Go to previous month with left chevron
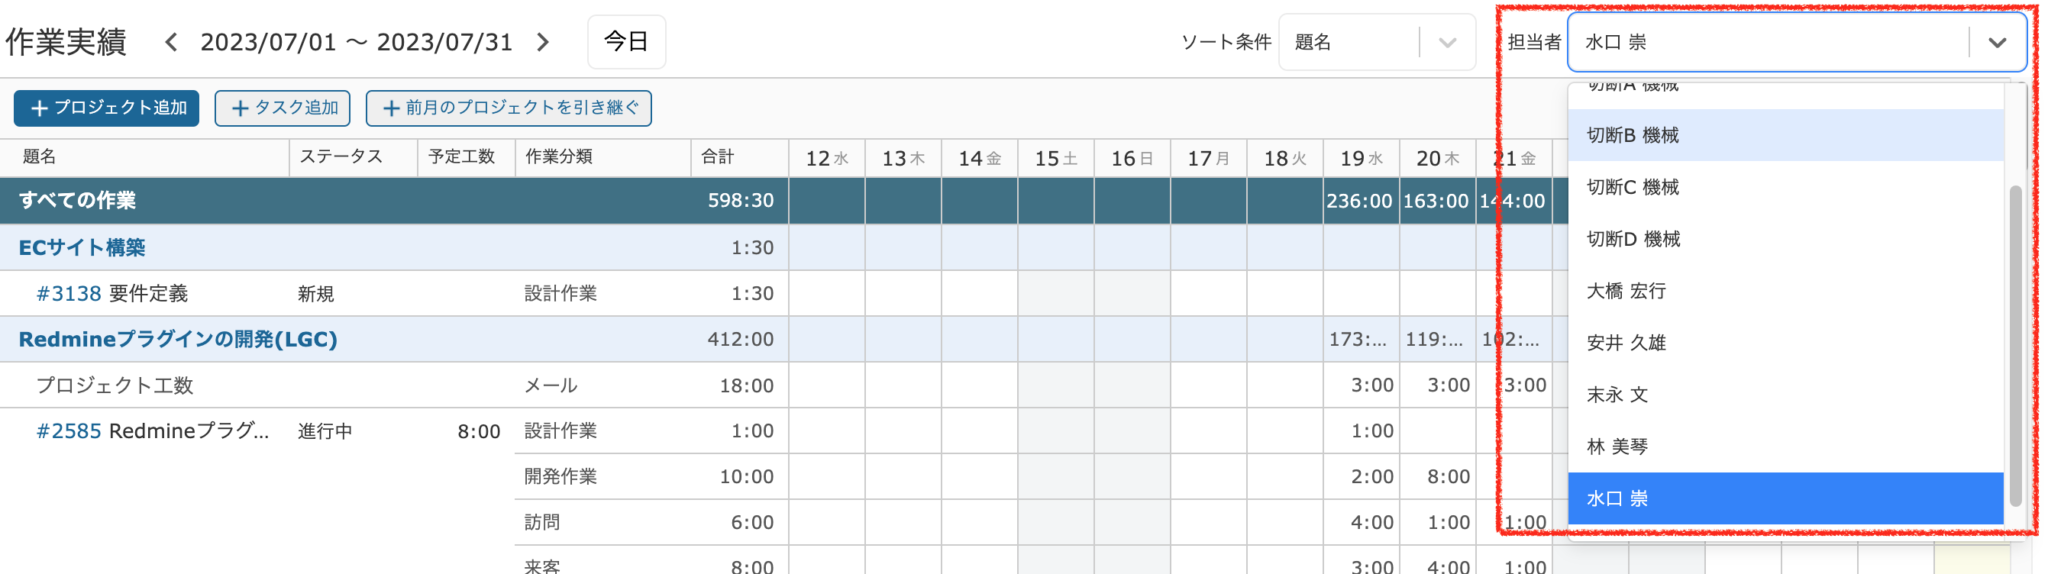 [171, 42]
